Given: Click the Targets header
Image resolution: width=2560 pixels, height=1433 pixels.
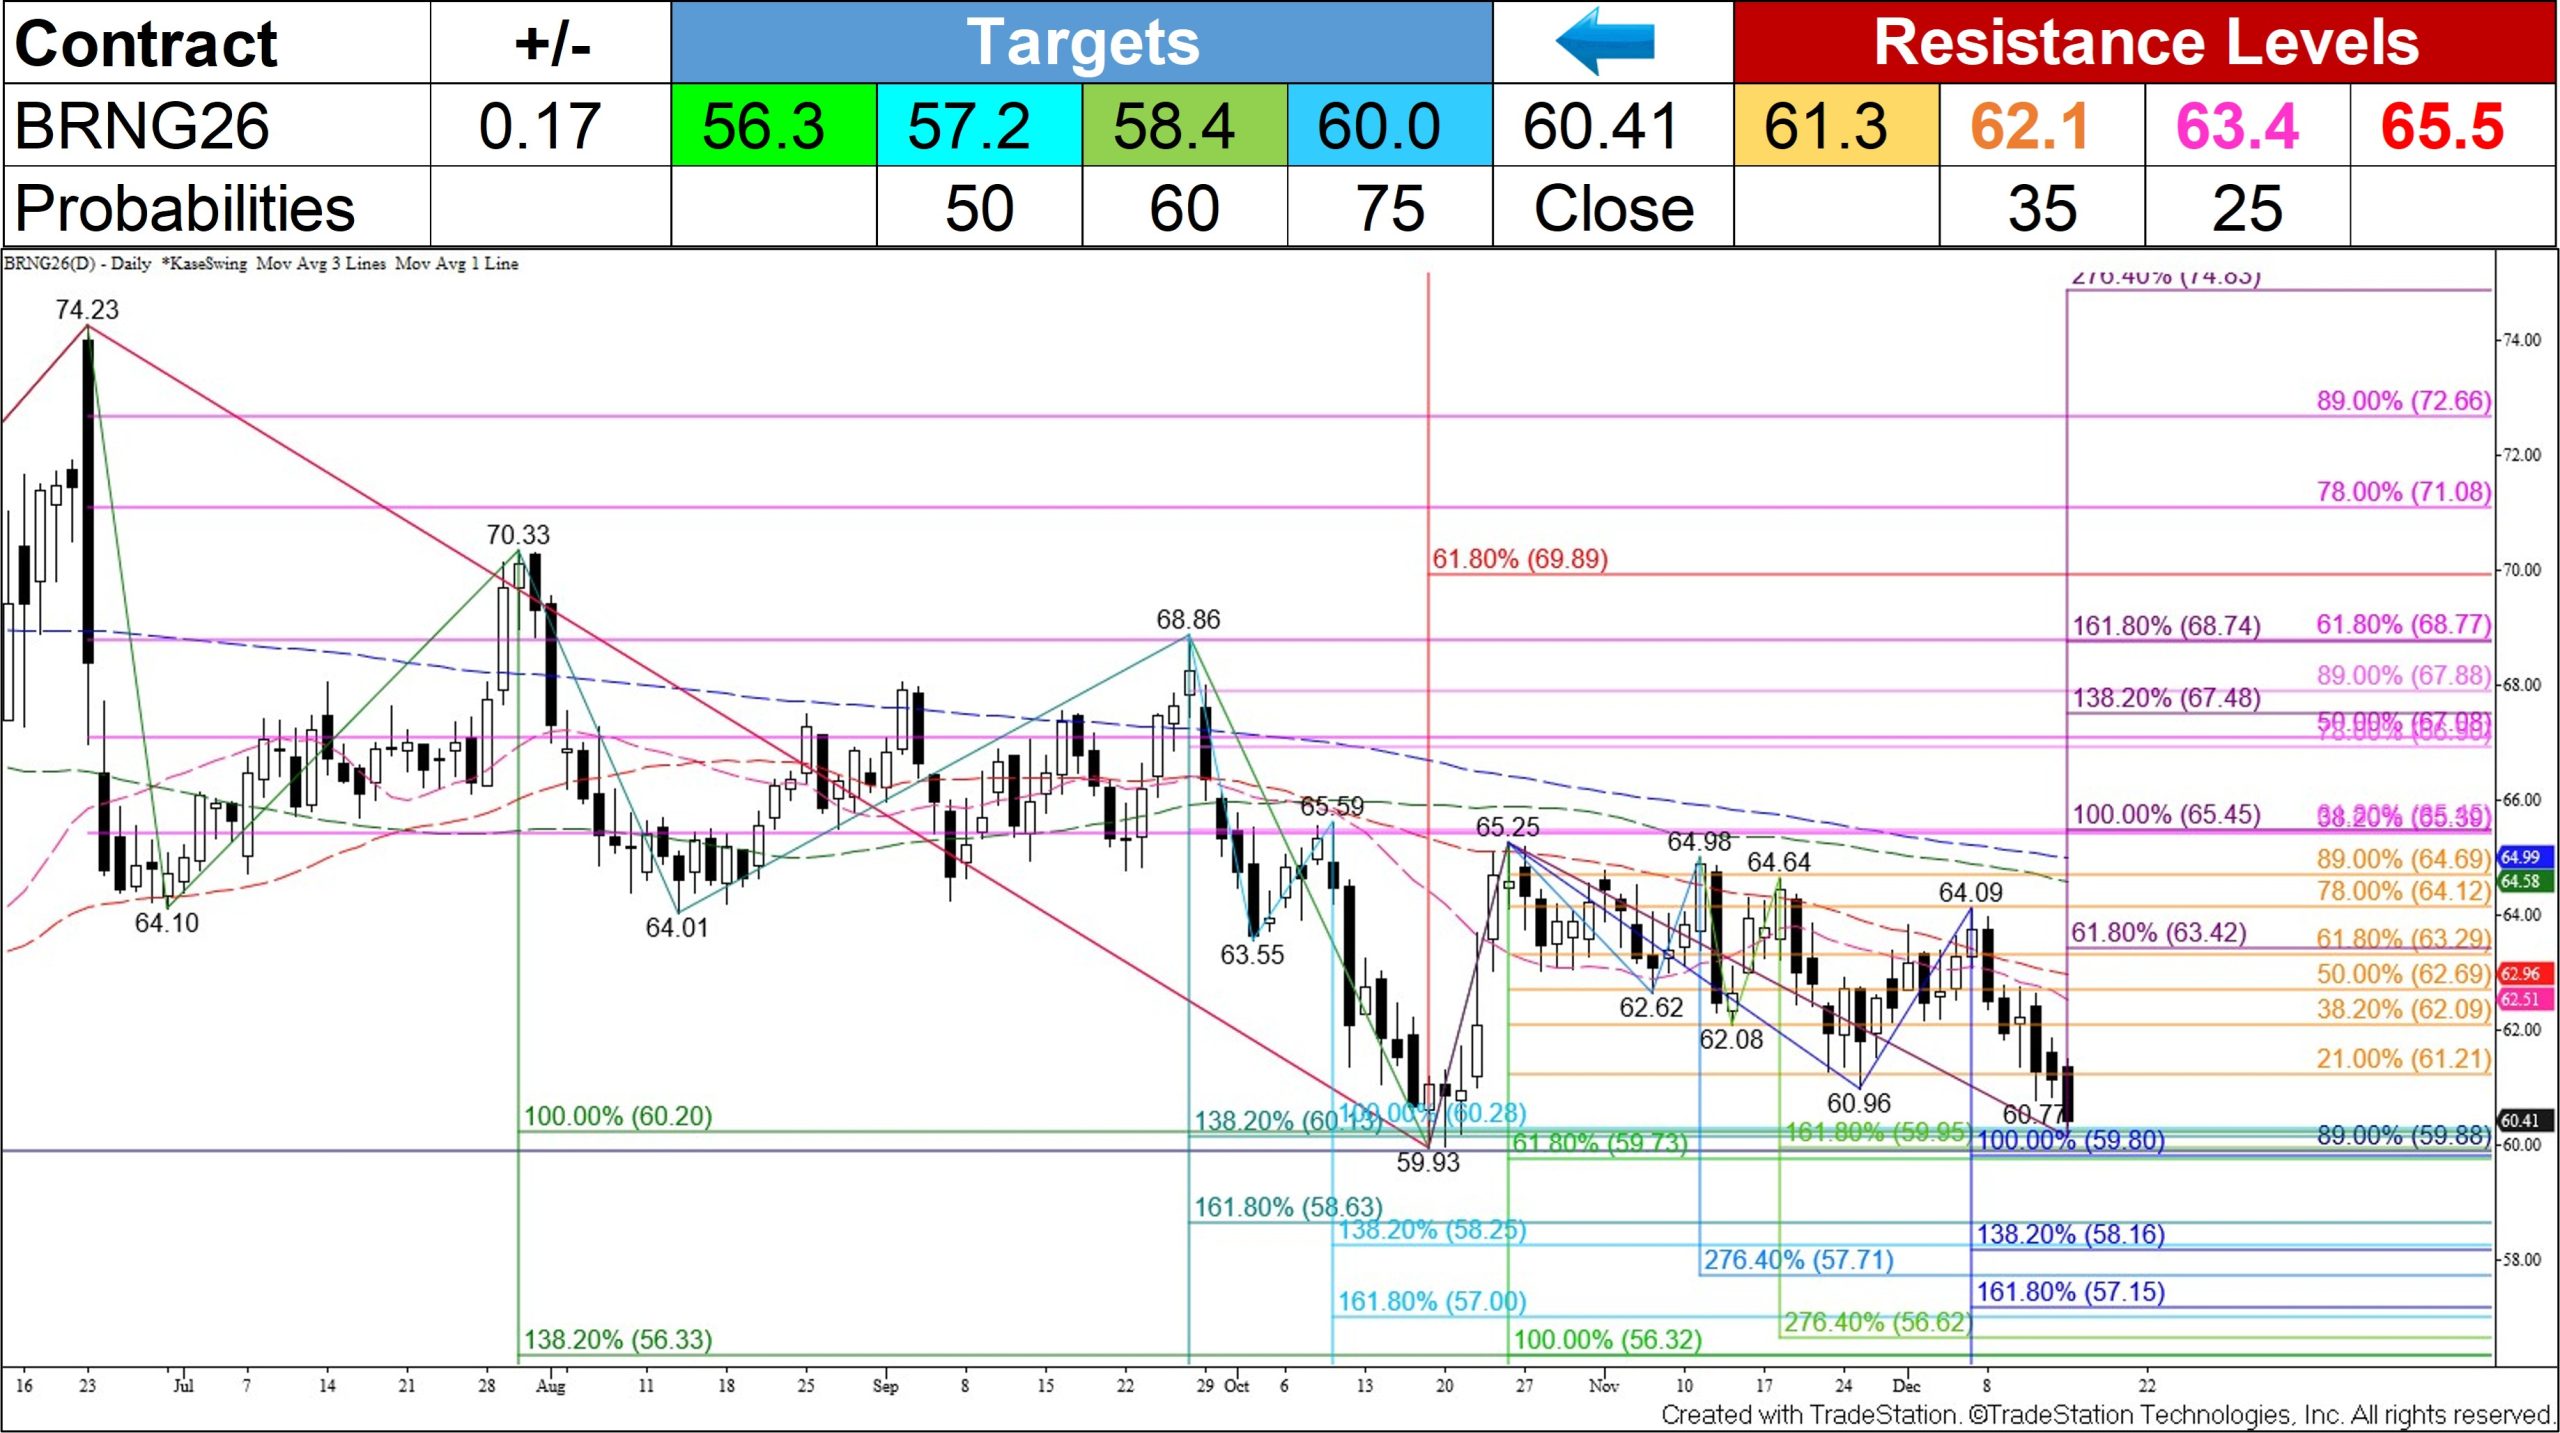Looking at the screenshot, I should tap(1081, 42).
